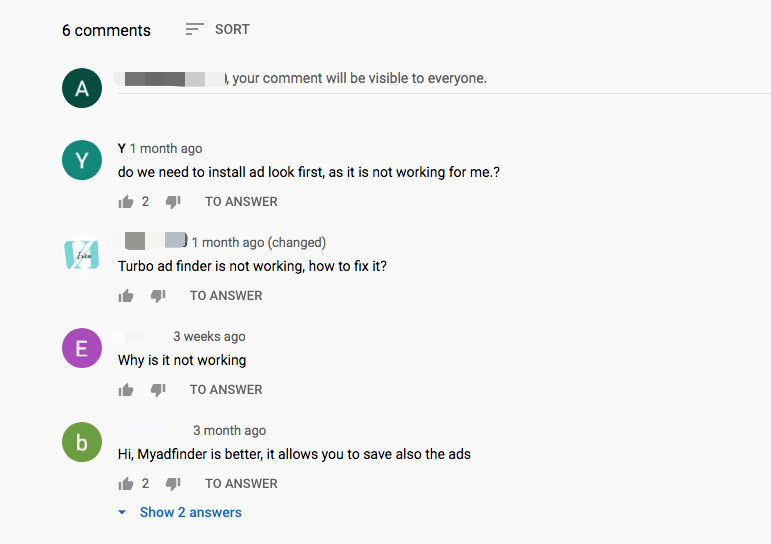Like the comment by Y about ad look
This screenshot has width=771, height=544.
coord(126,202)
